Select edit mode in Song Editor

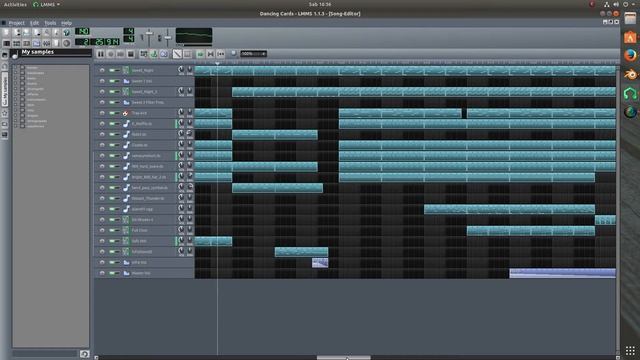[x=187, y=54]
